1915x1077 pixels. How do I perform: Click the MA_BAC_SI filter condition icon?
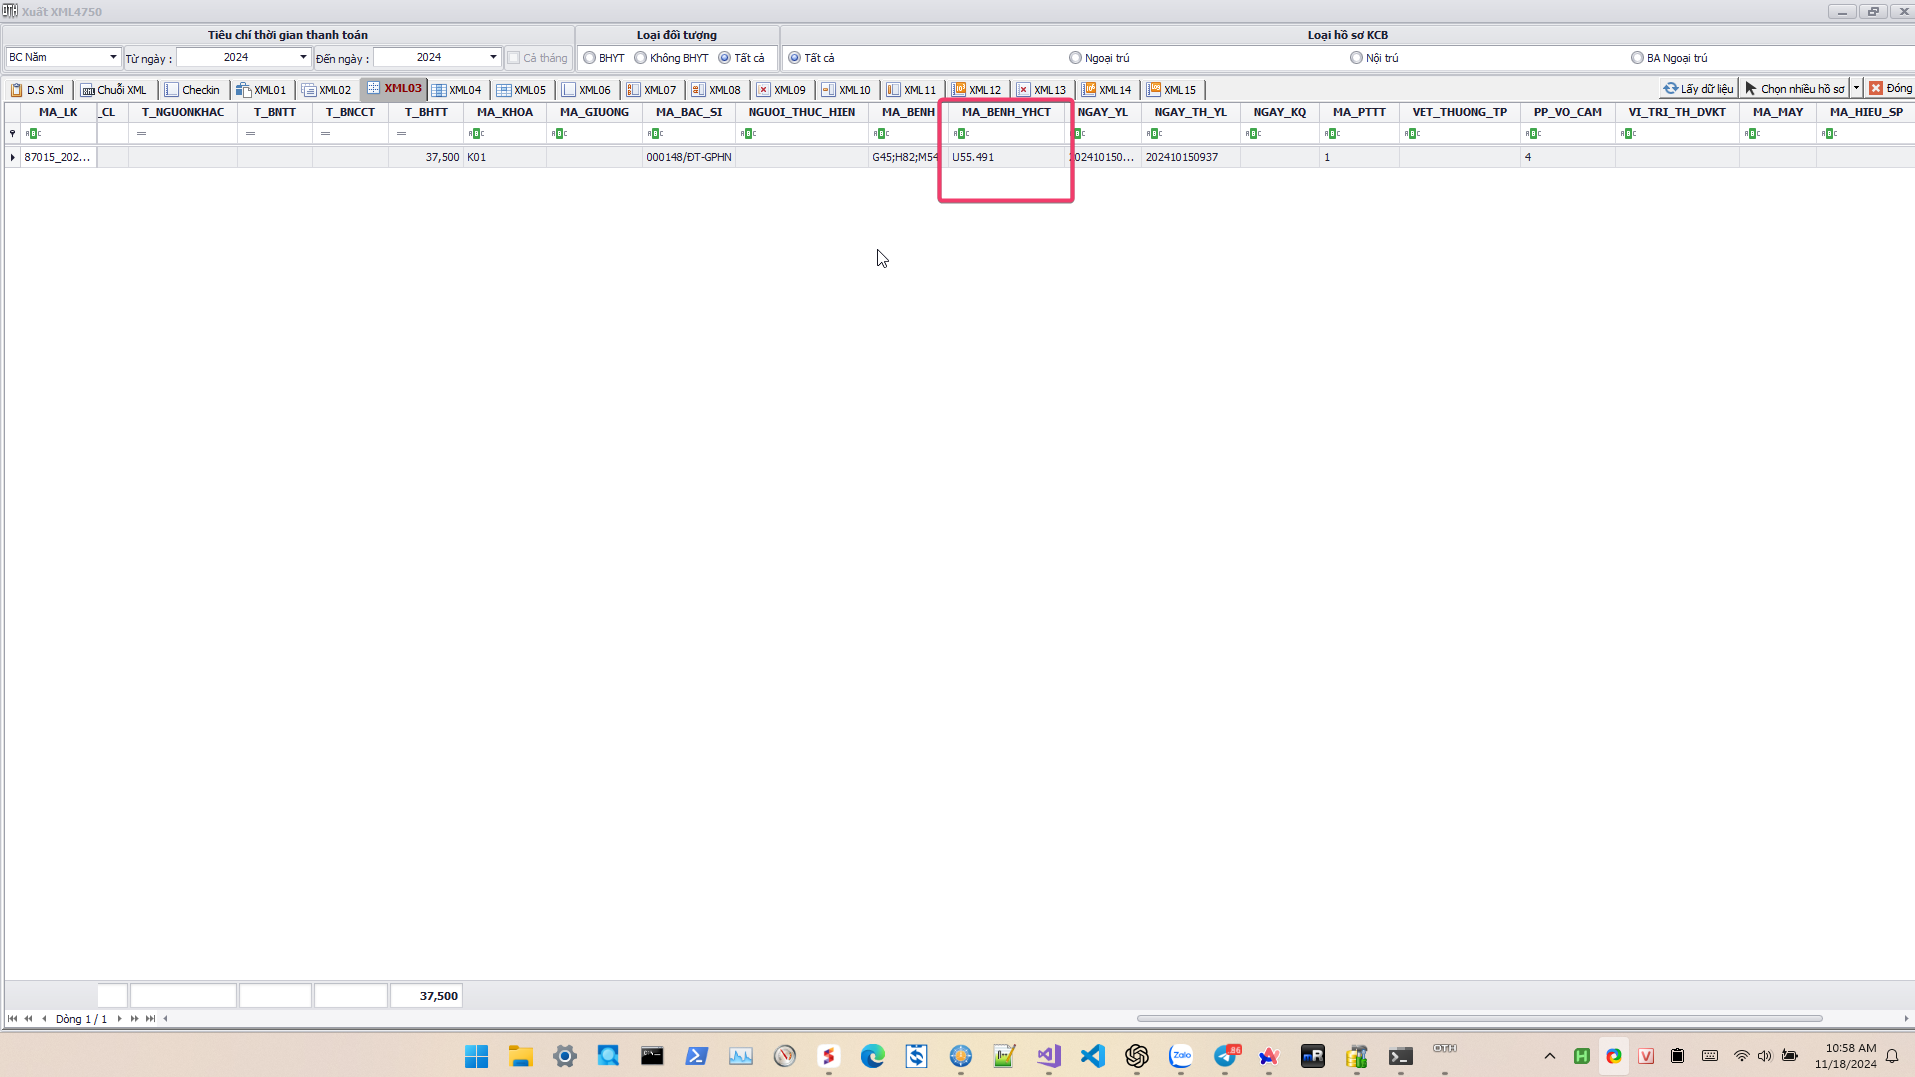[655, 133]
